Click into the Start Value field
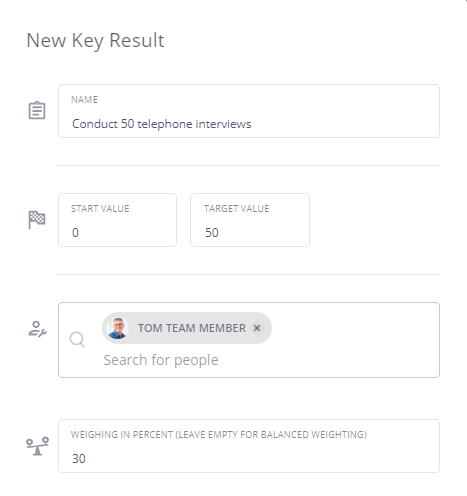The image size is (467, 496). coord(117,220)
